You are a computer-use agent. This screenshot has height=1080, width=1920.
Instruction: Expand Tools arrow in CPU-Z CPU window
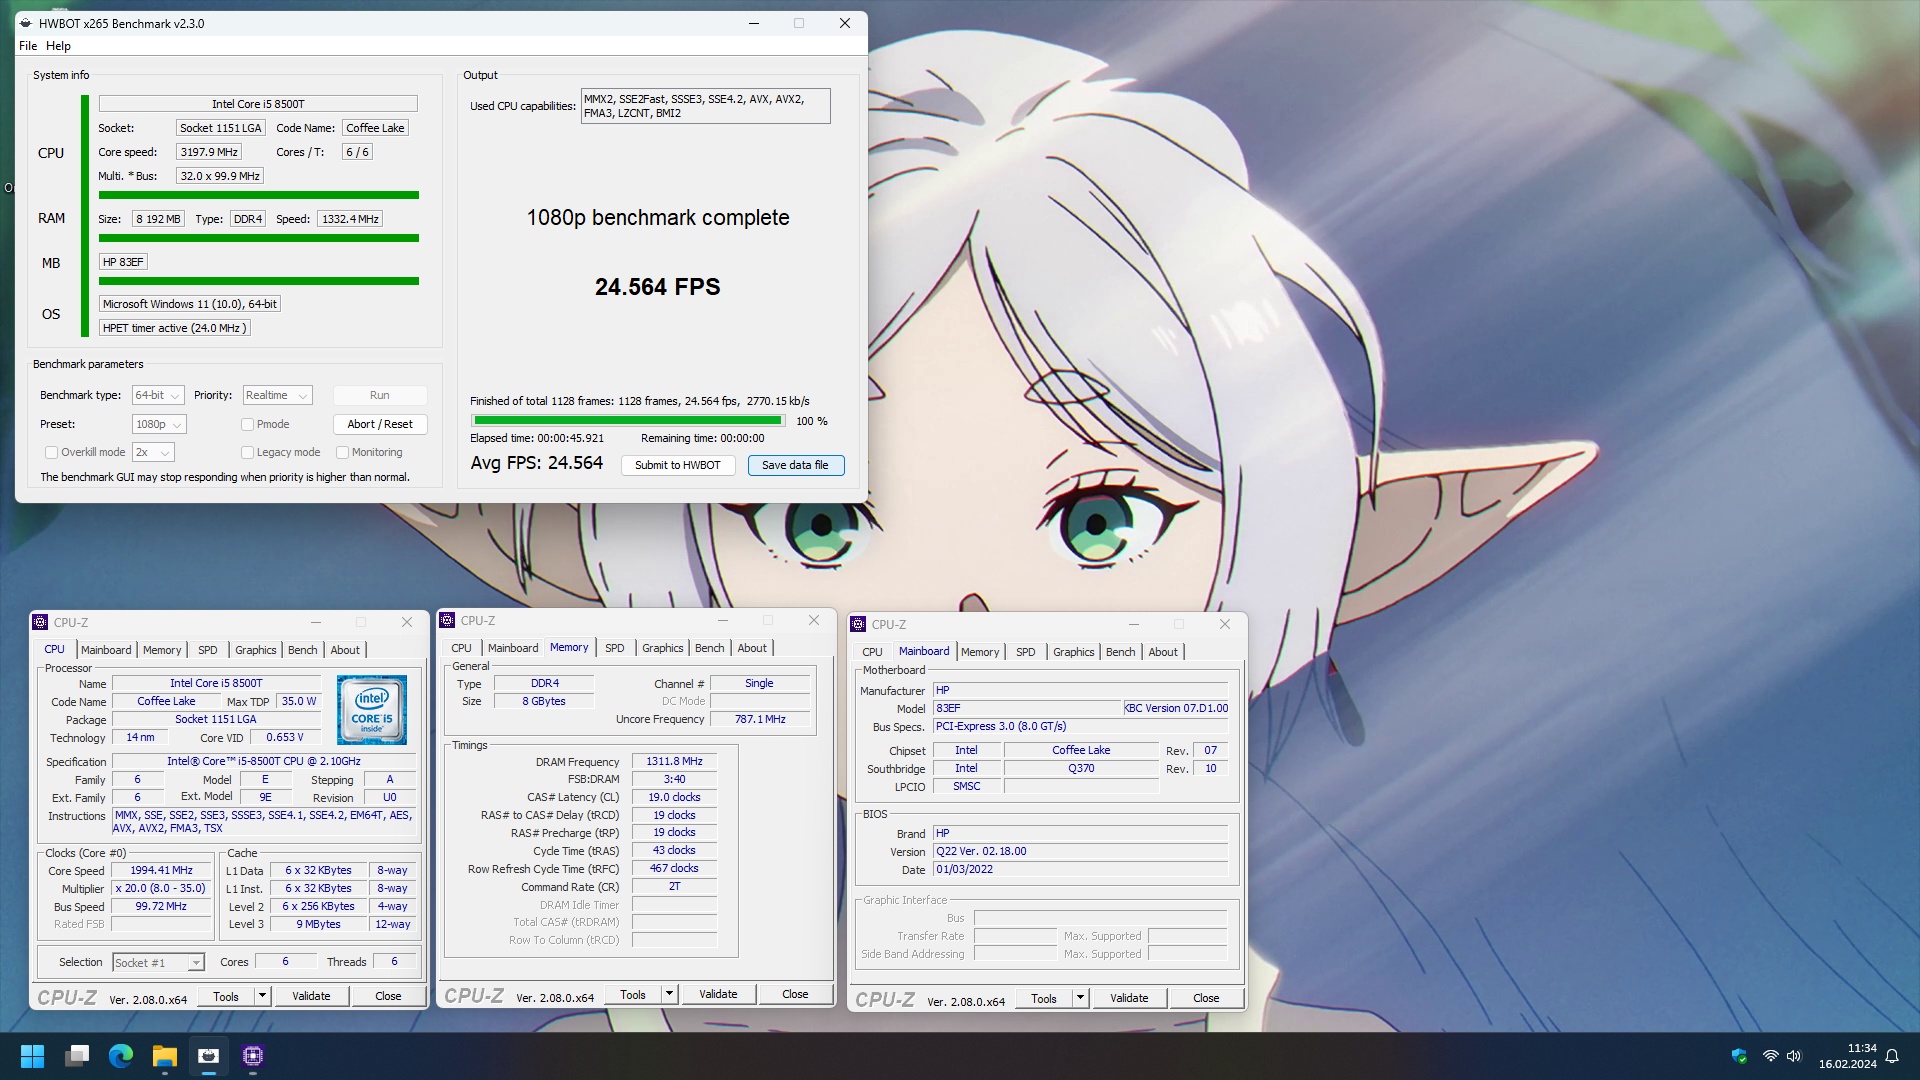pos(262,996)
